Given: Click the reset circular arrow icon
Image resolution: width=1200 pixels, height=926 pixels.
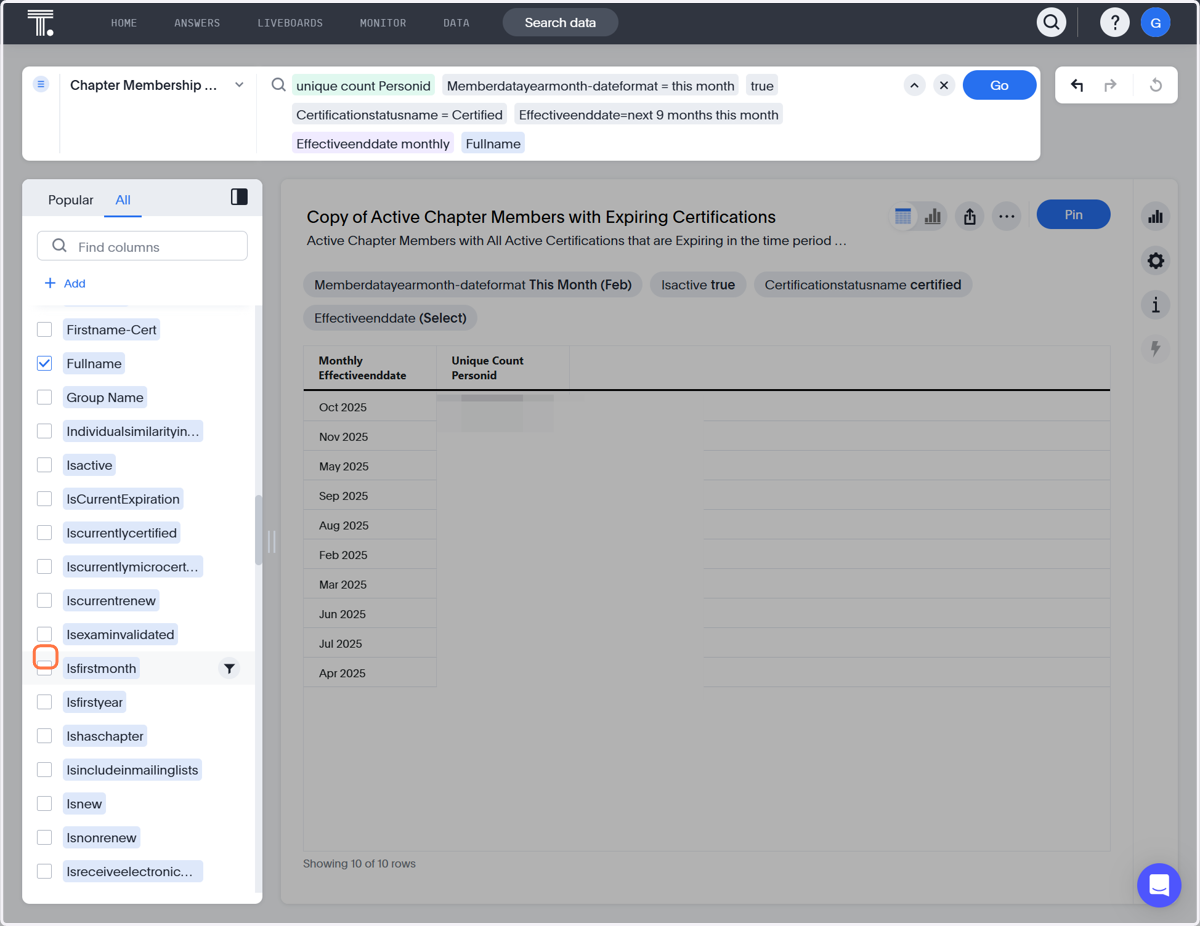Looking at the screenshot, I should pos(1156,85).
